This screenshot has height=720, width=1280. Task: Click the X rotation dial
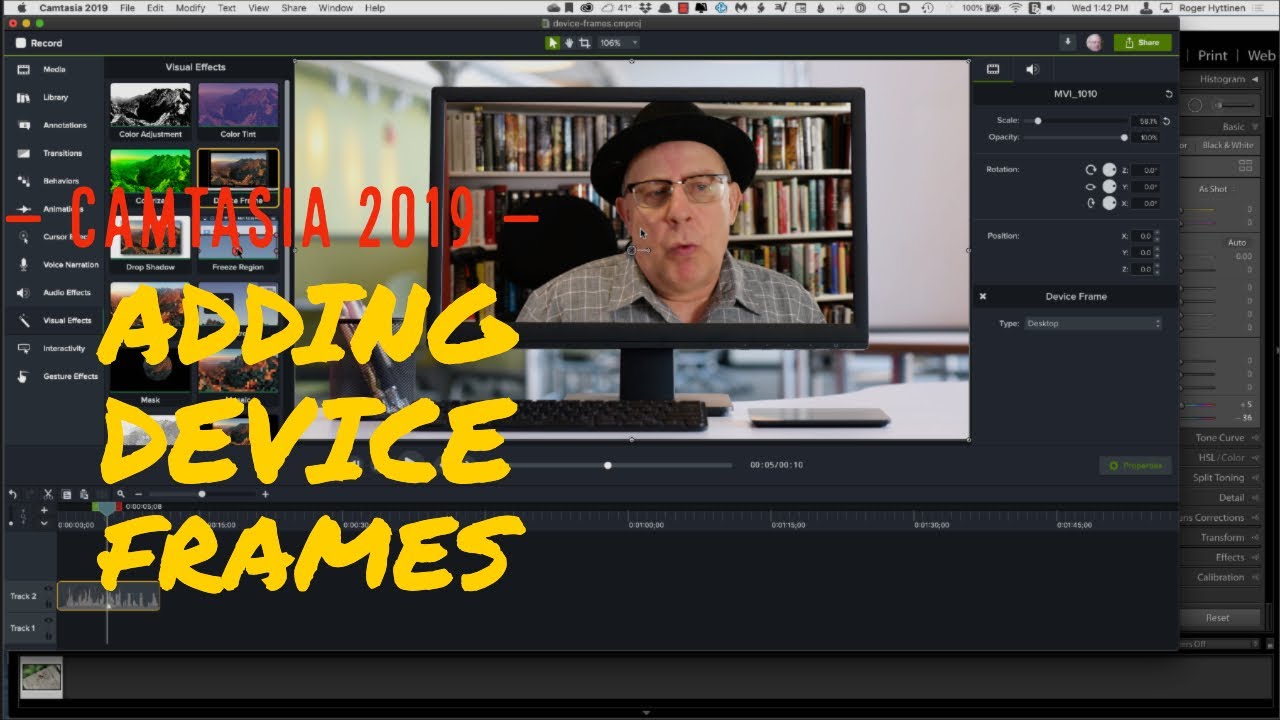[1109, 203]
